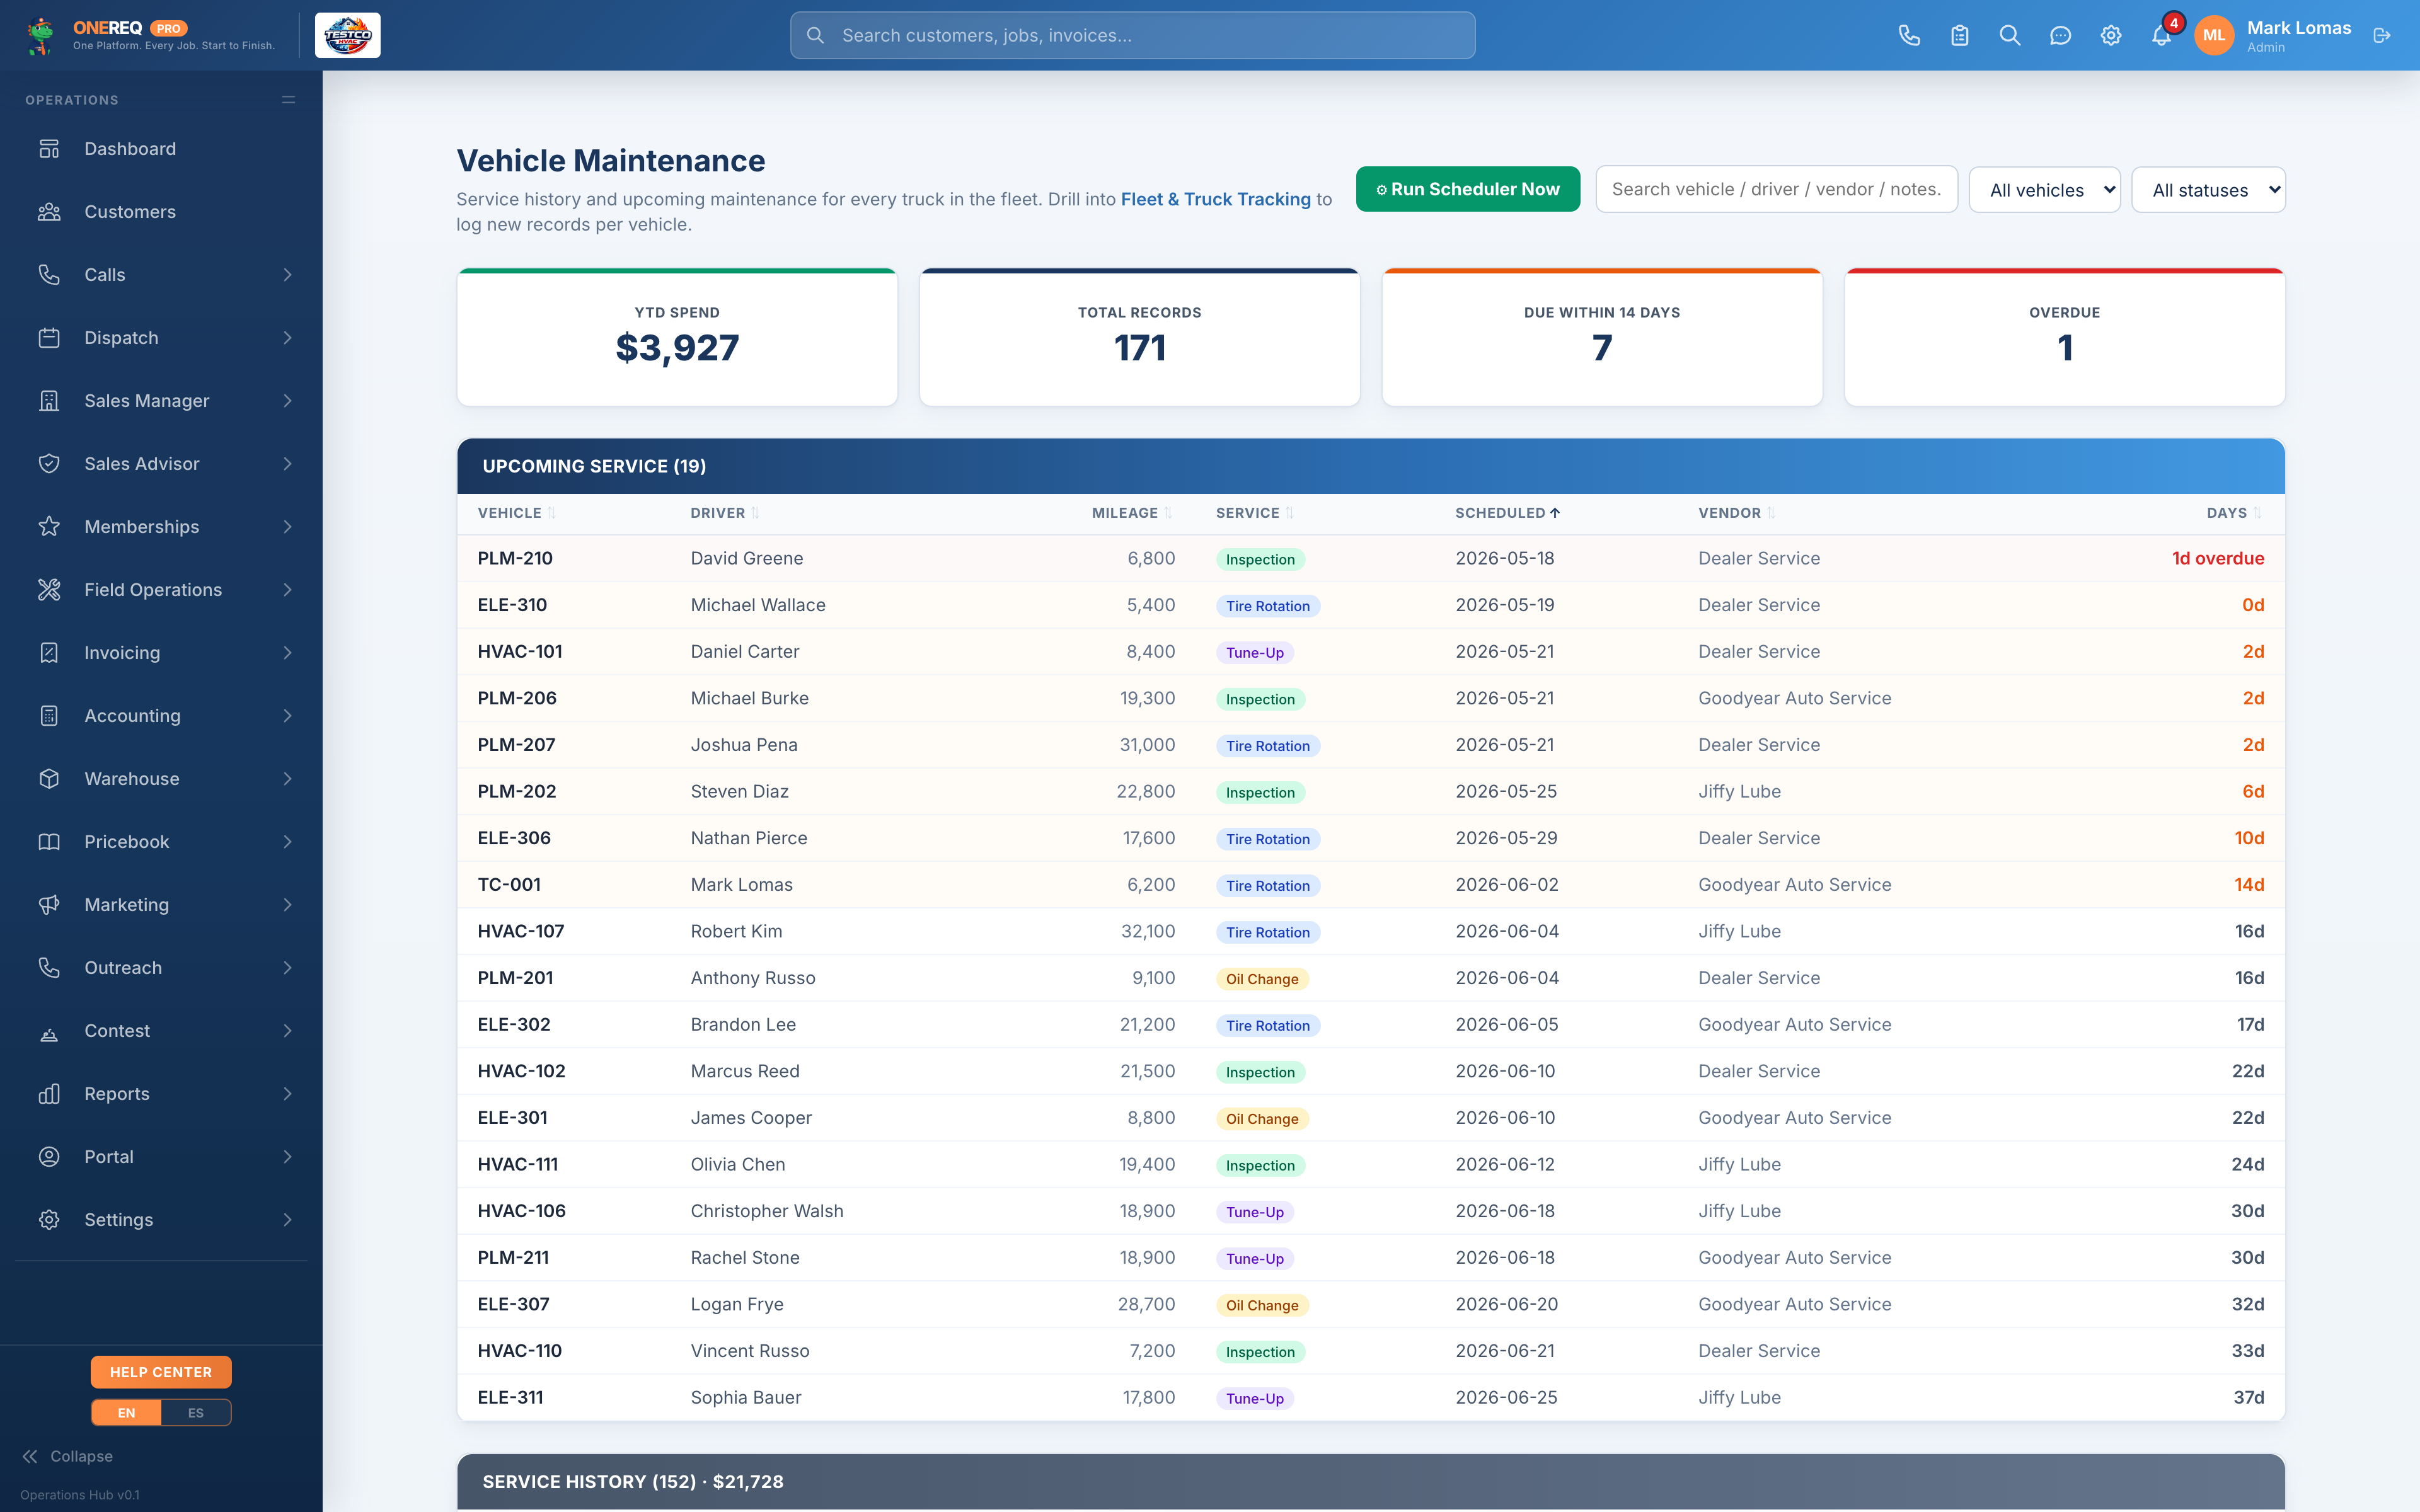
Task: Click the Testco company logo
Action: pos(347,36)
